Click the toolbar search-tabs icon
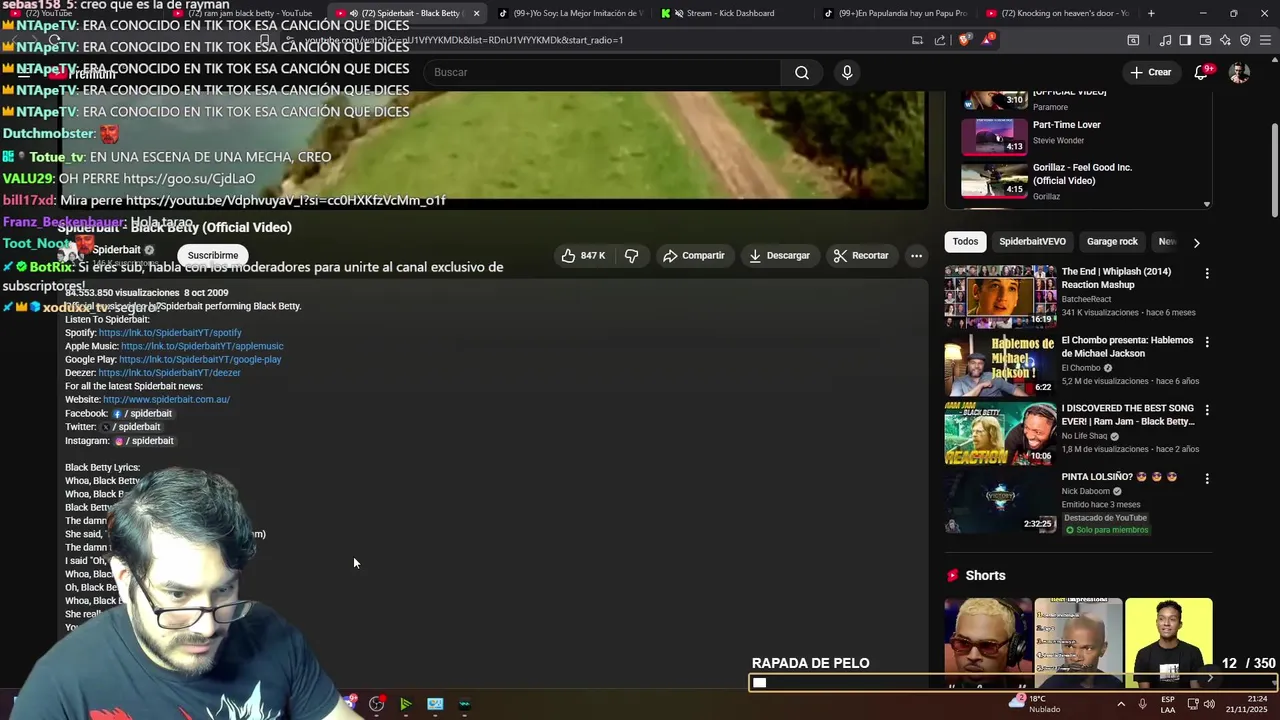The image size is (1280, 720). [x=1133, y=40]
